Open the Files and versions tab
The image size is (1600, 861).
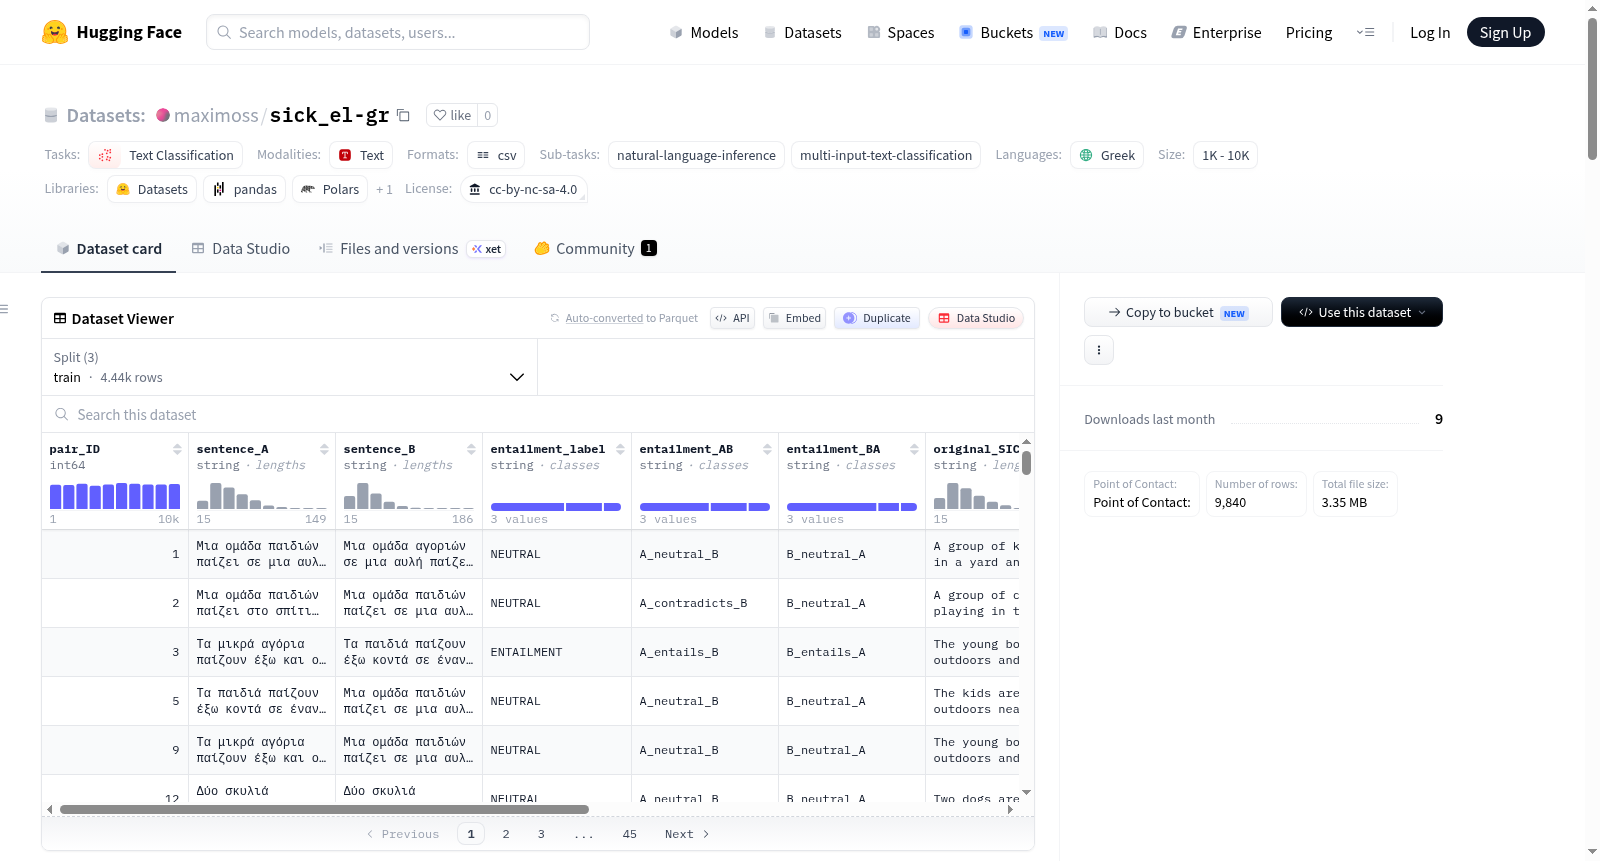412,249
